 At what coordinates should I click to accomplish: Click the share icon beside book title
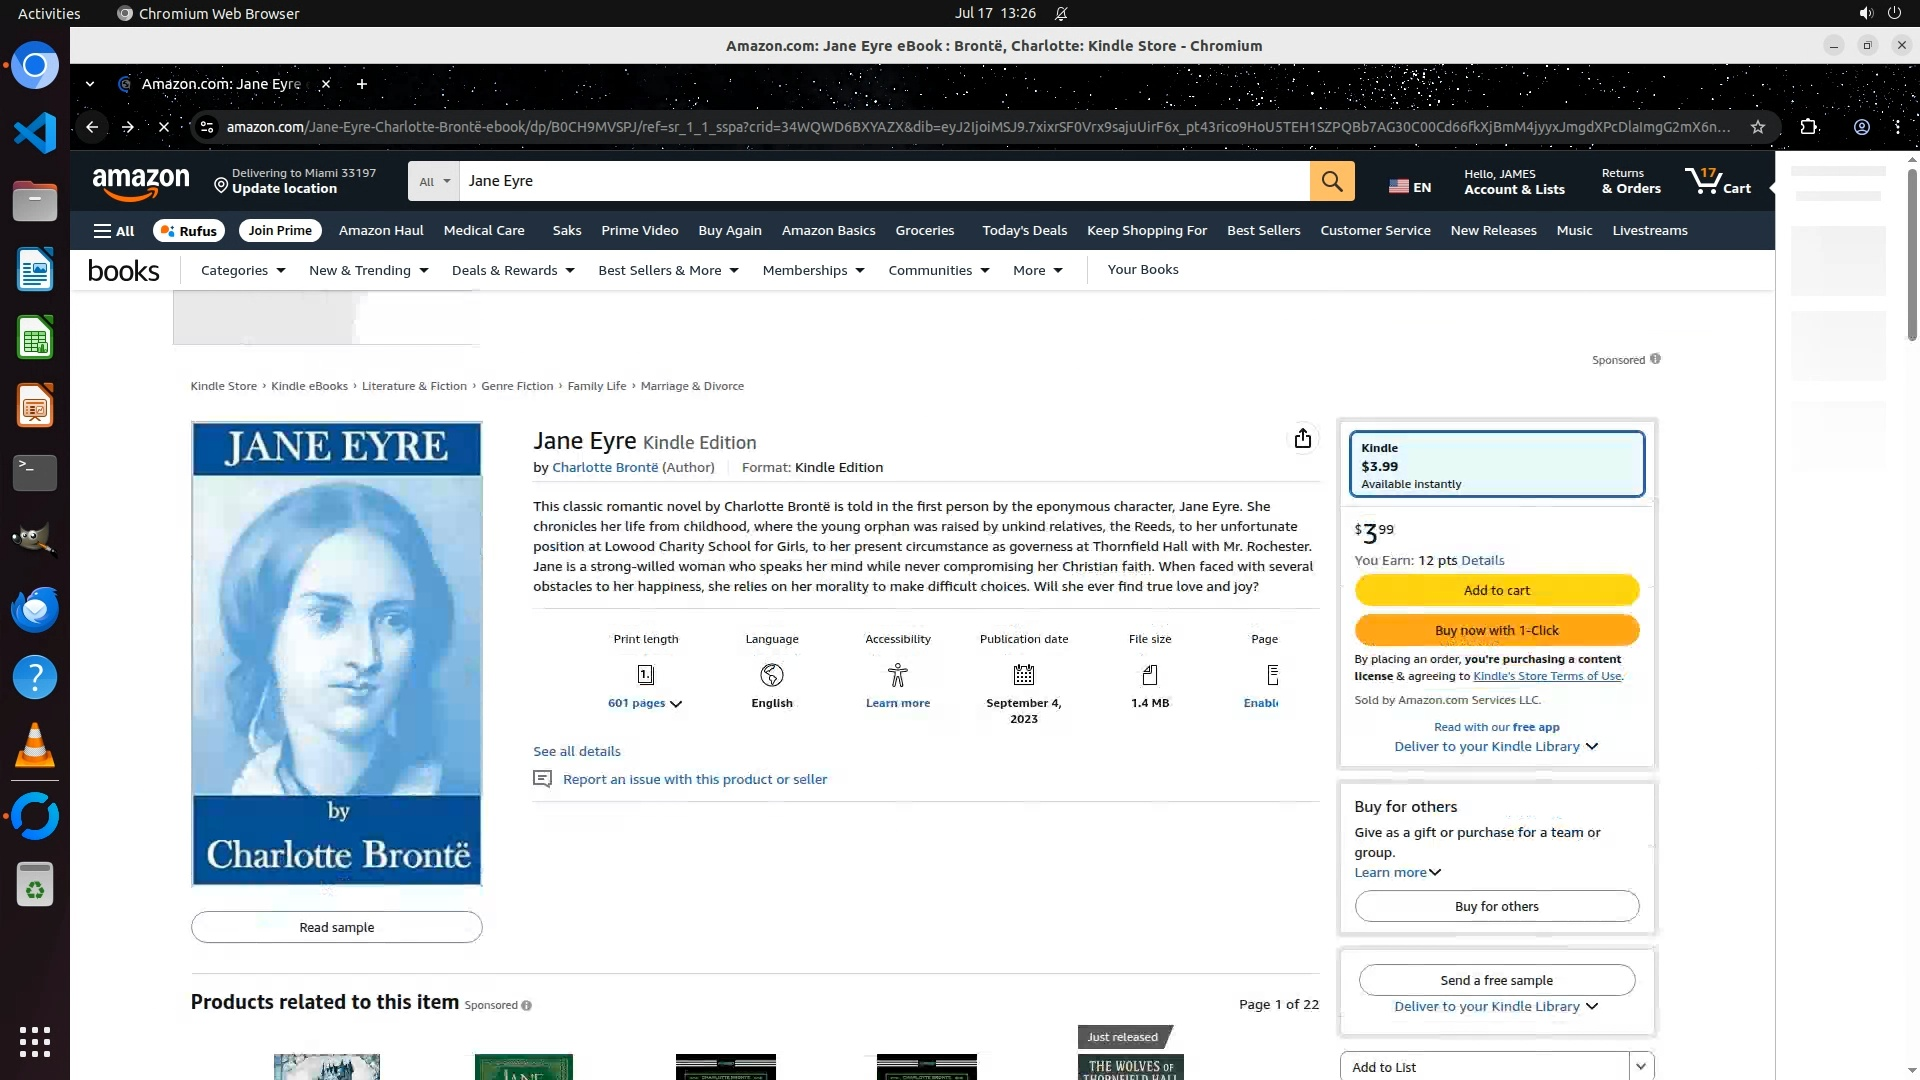[x=1302, y=439]
